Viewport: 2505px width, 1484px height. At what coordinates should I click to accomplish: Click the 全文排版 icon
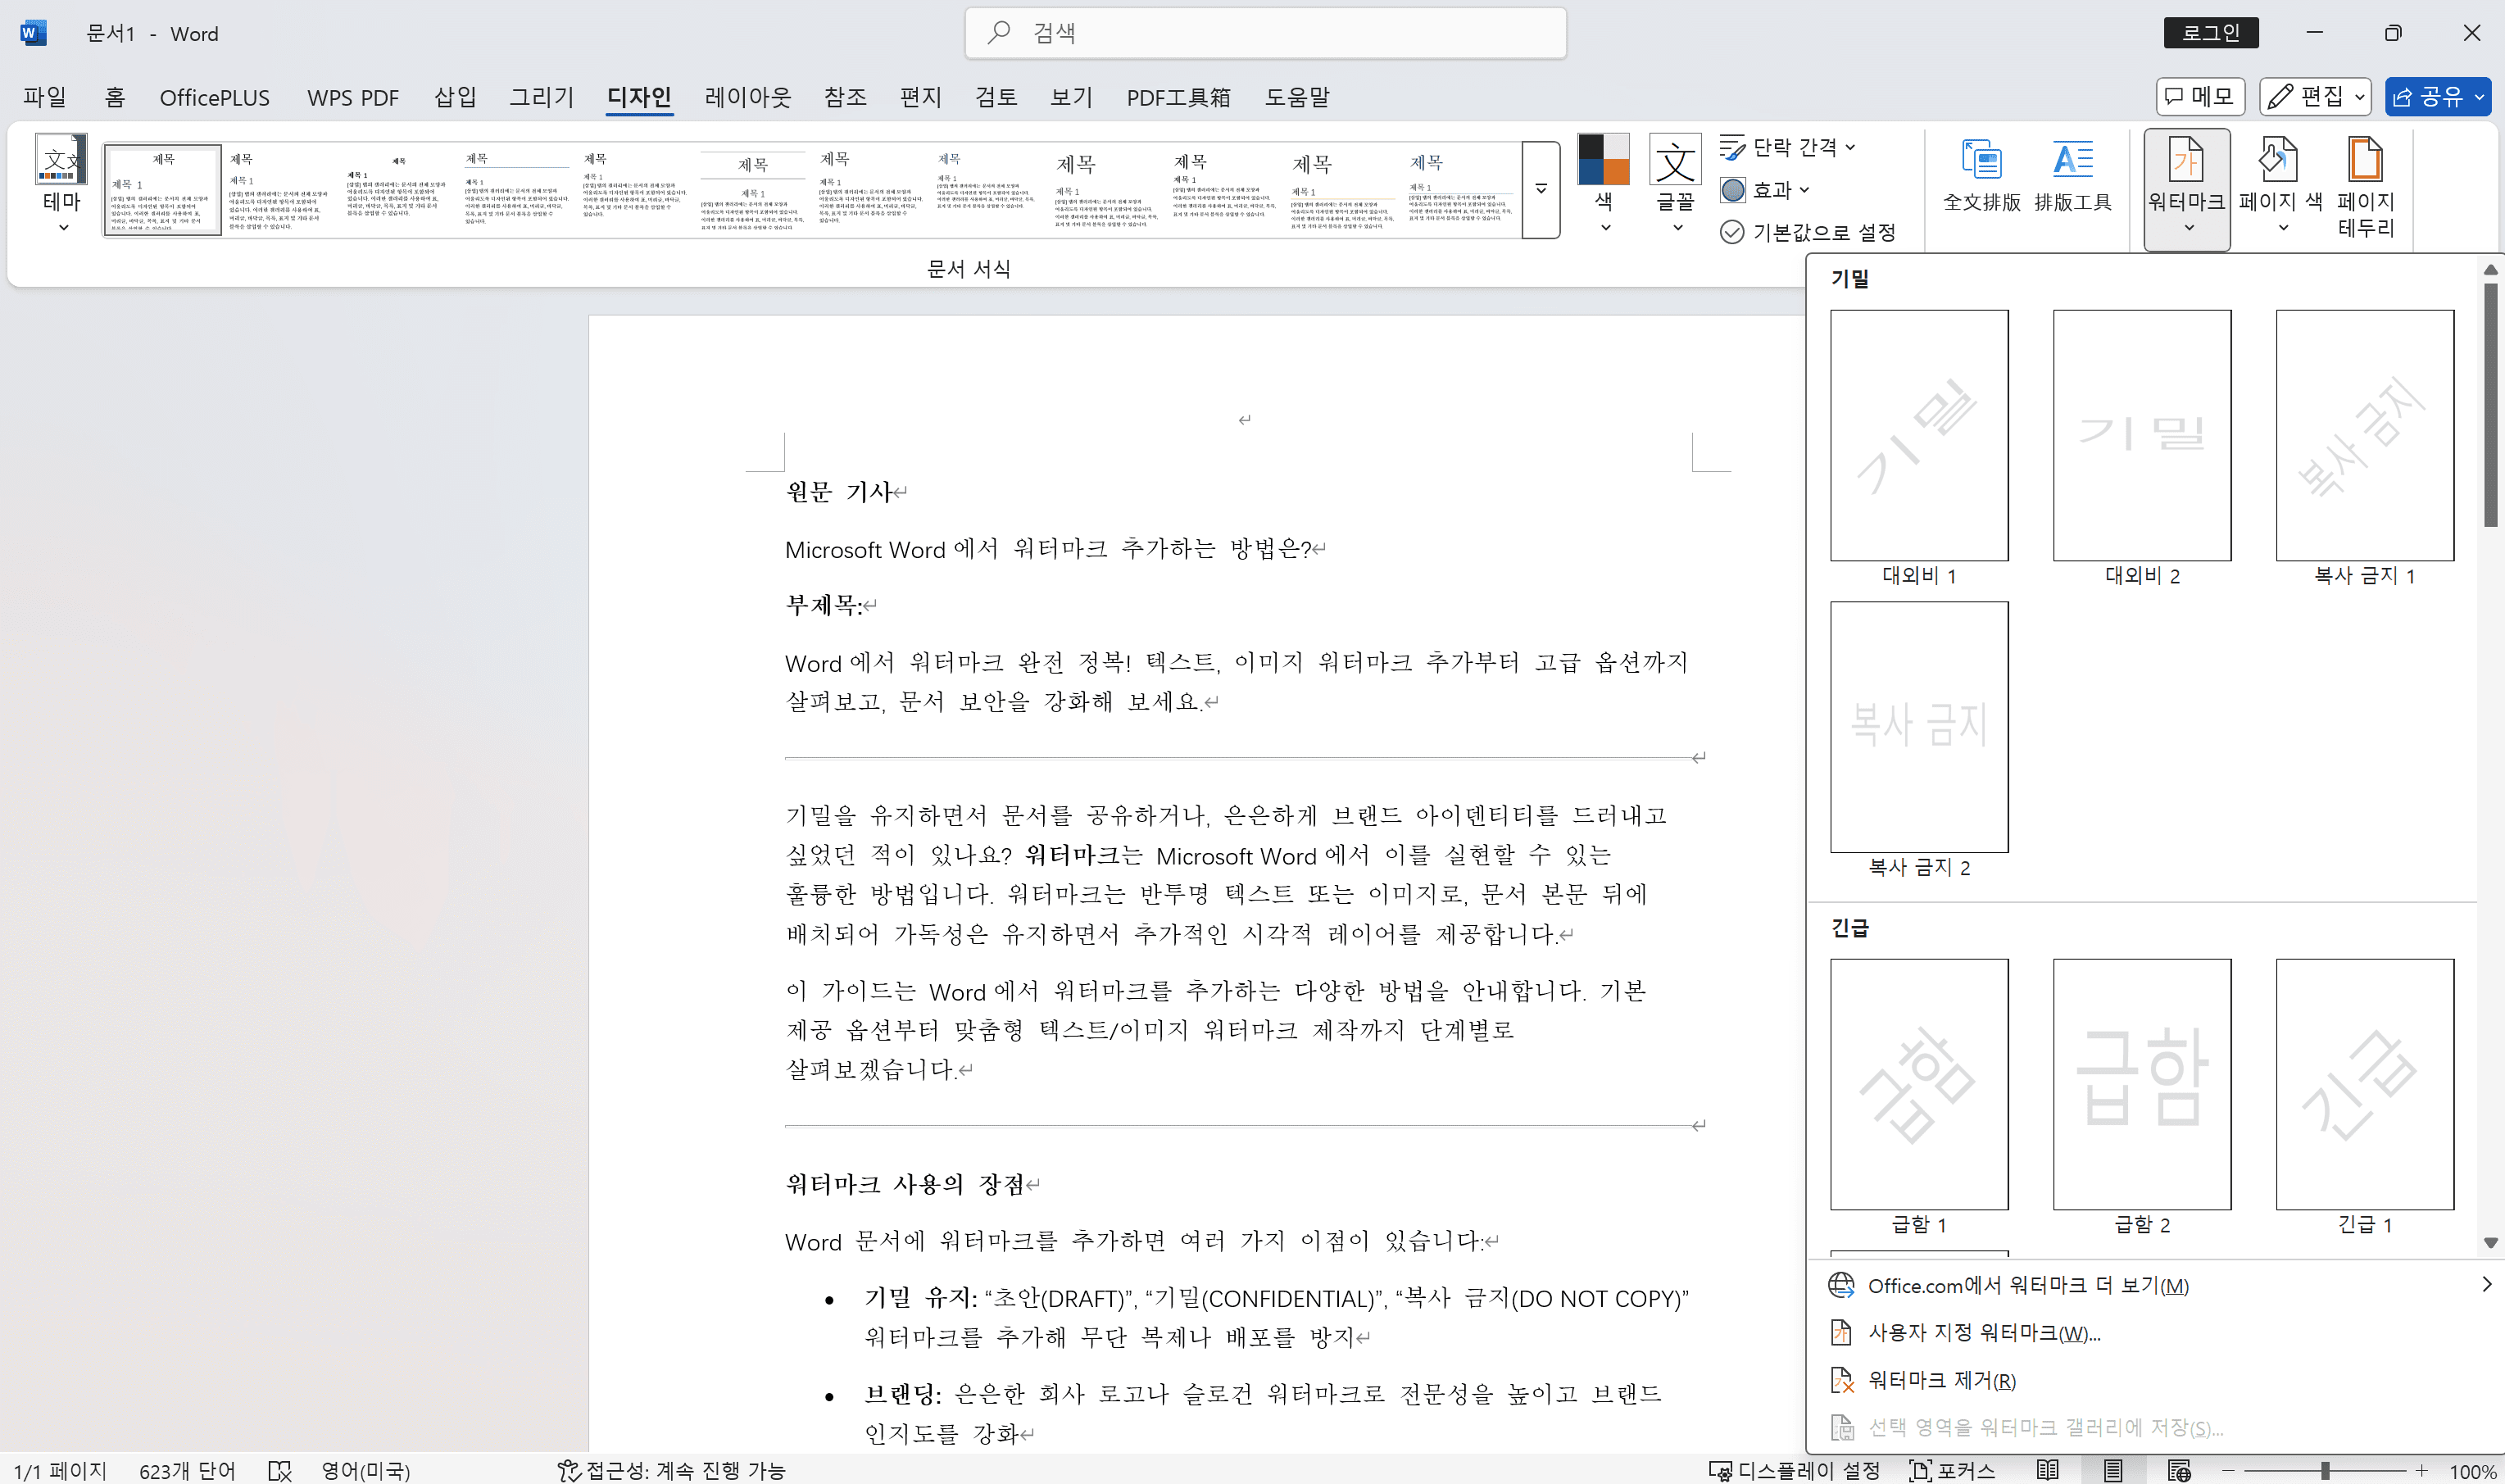coord(1981,176)
